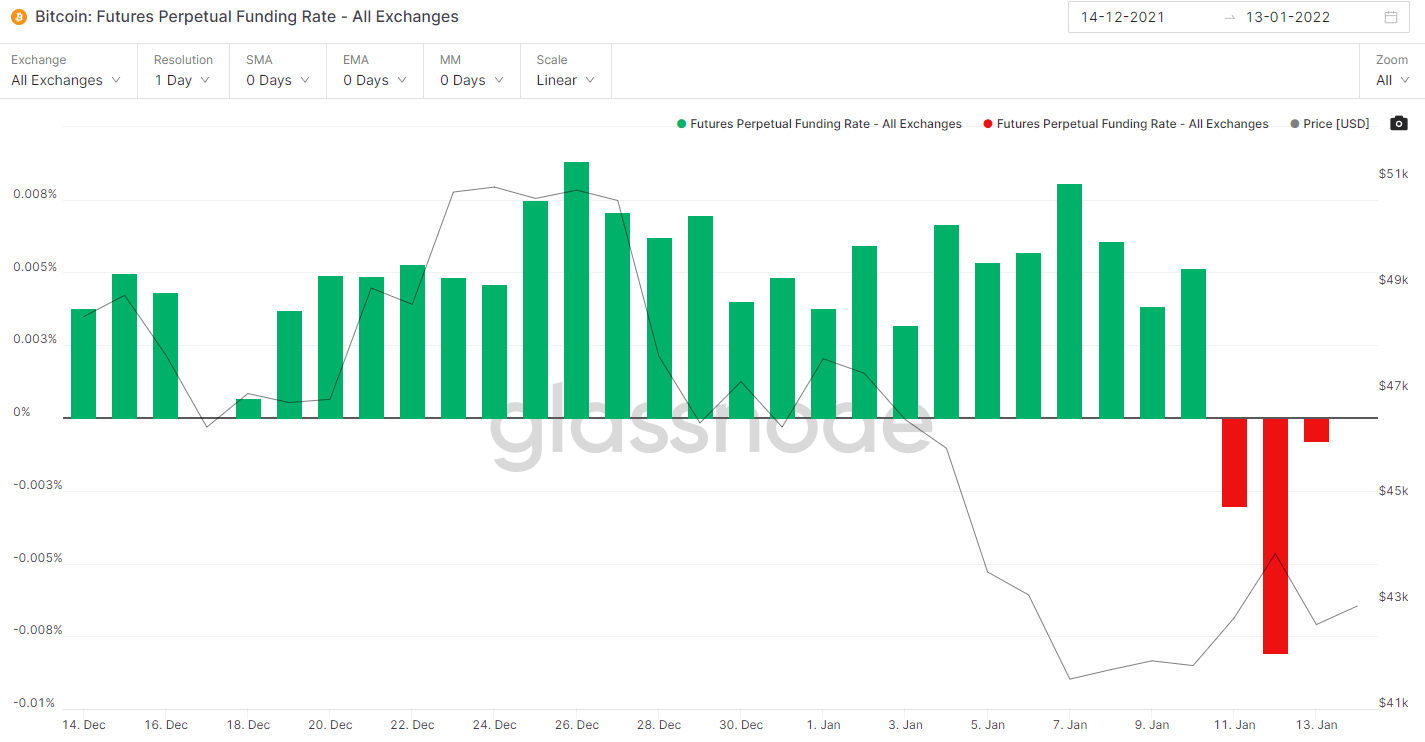Hide the Price [USD] legend series

click(x=1330, y=124)
